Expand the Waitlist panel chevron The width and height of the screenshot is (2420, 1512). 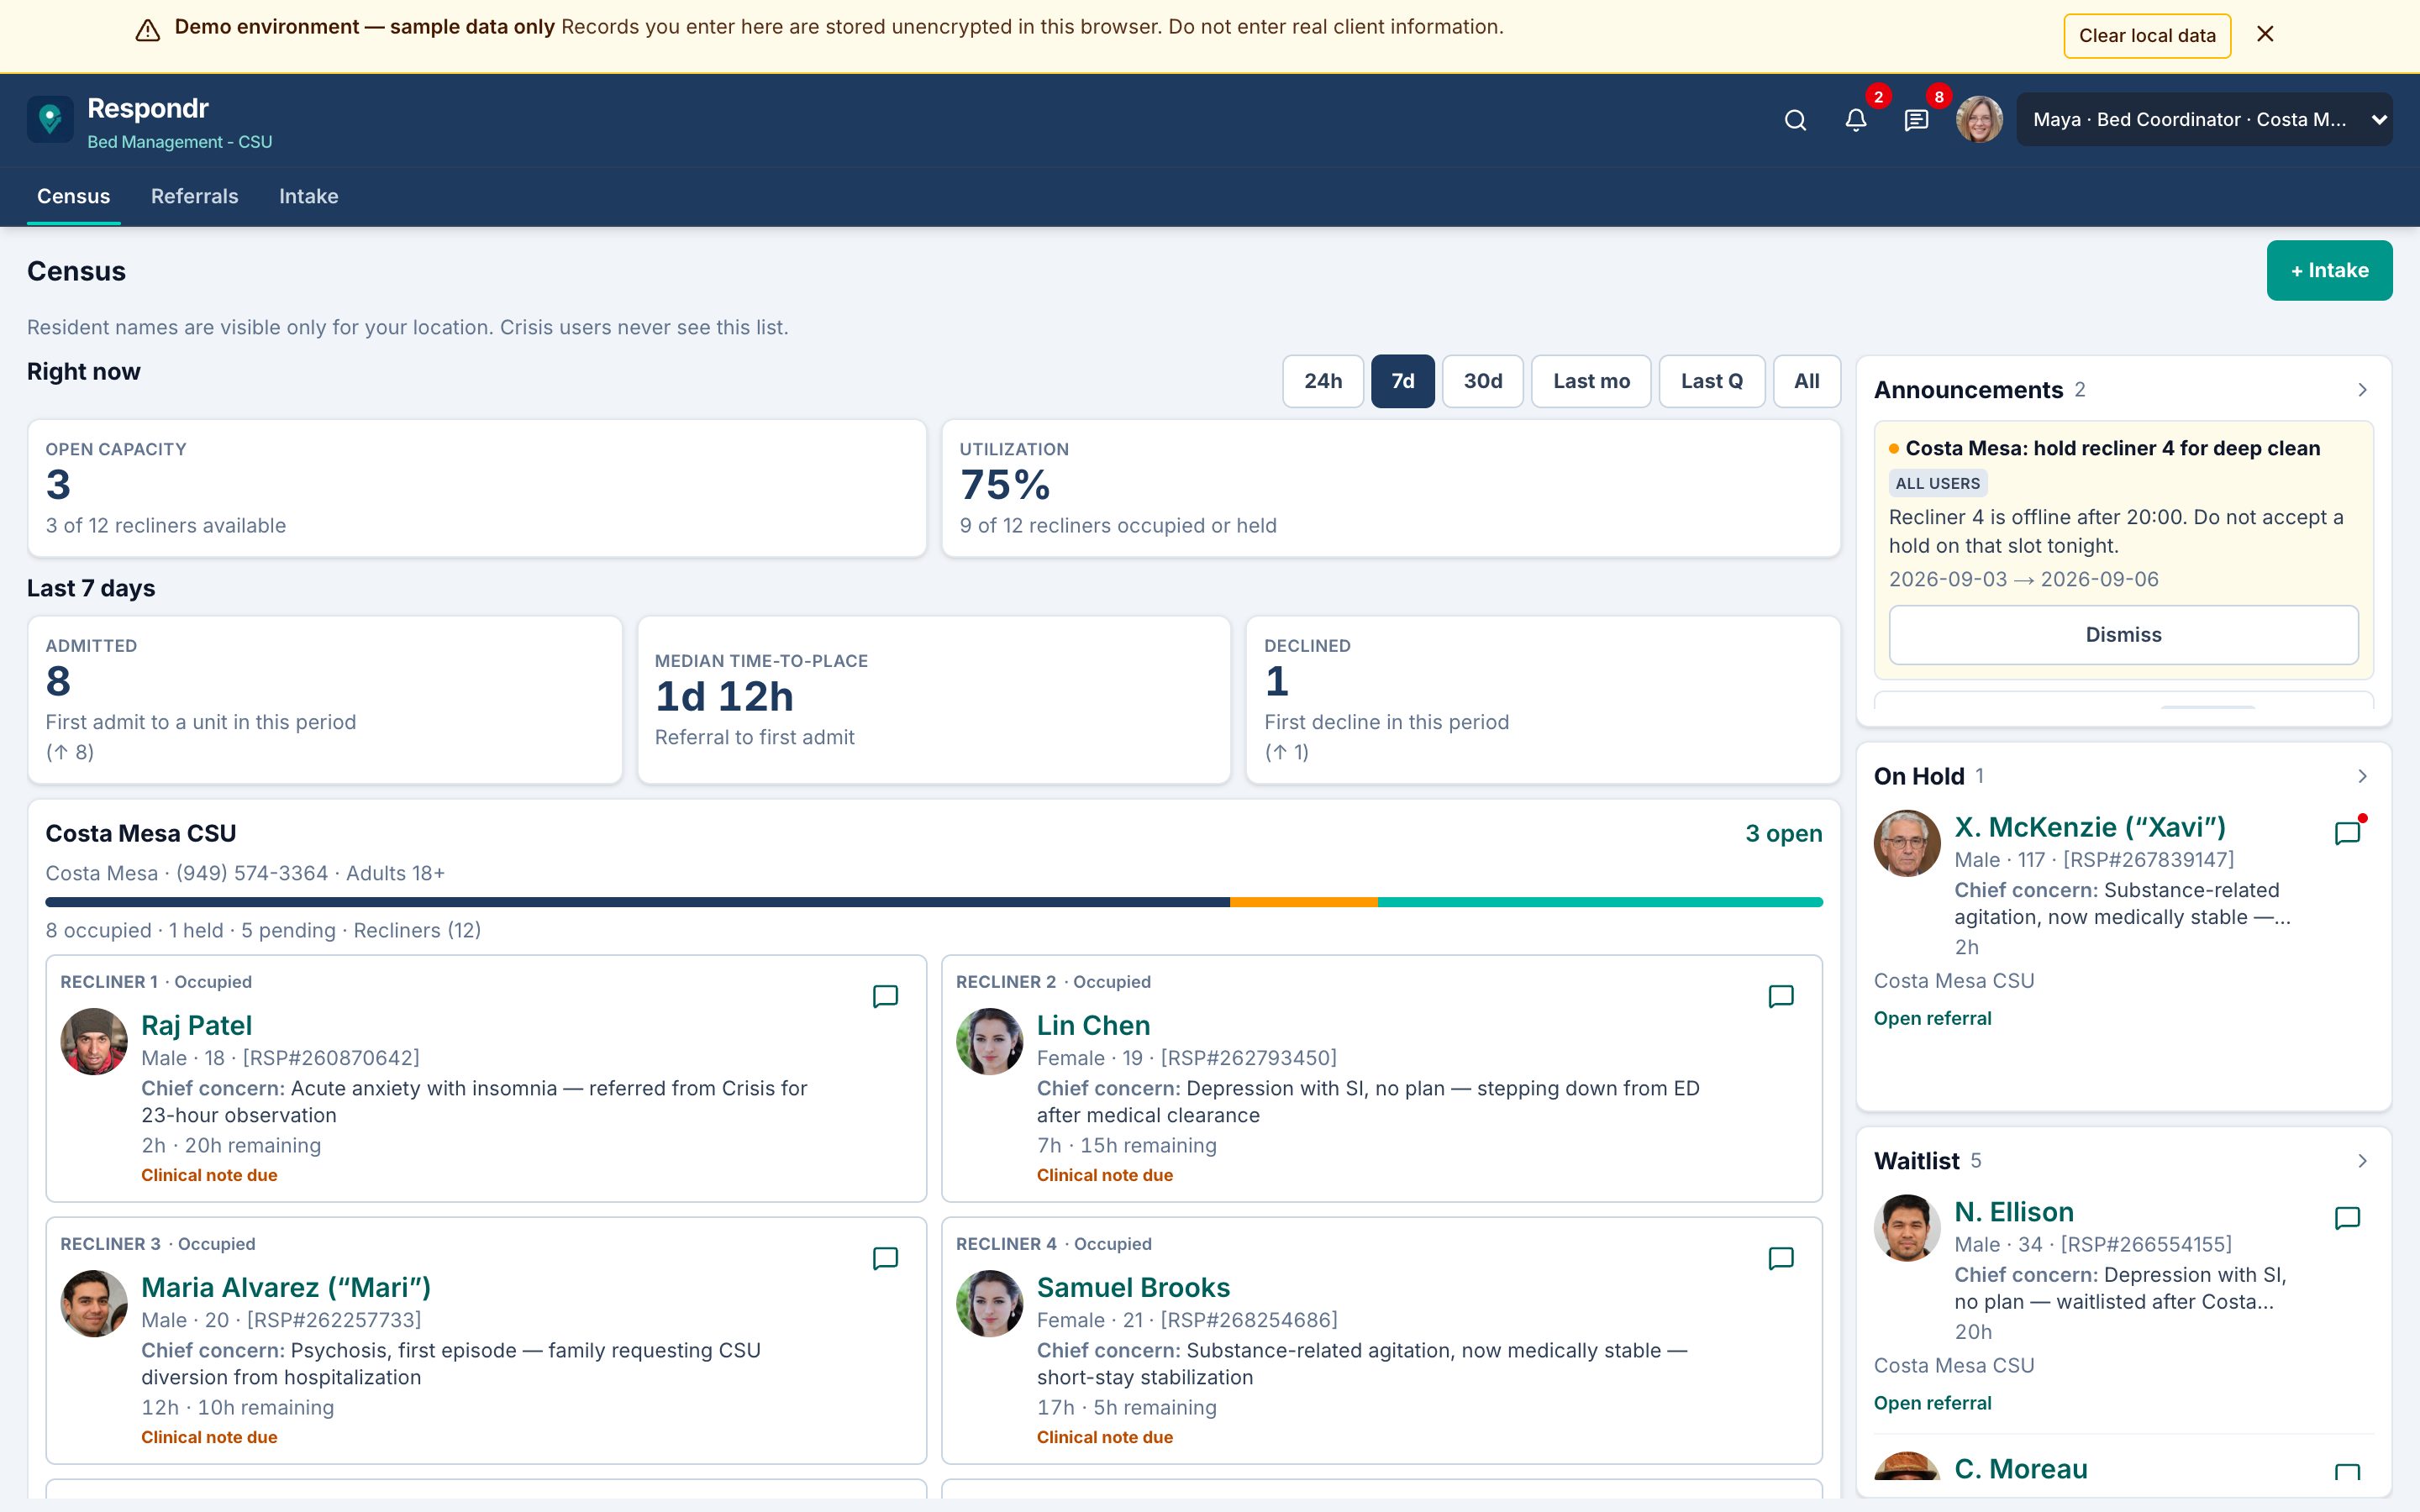pyautogui.click(x=2363, y=1161)
